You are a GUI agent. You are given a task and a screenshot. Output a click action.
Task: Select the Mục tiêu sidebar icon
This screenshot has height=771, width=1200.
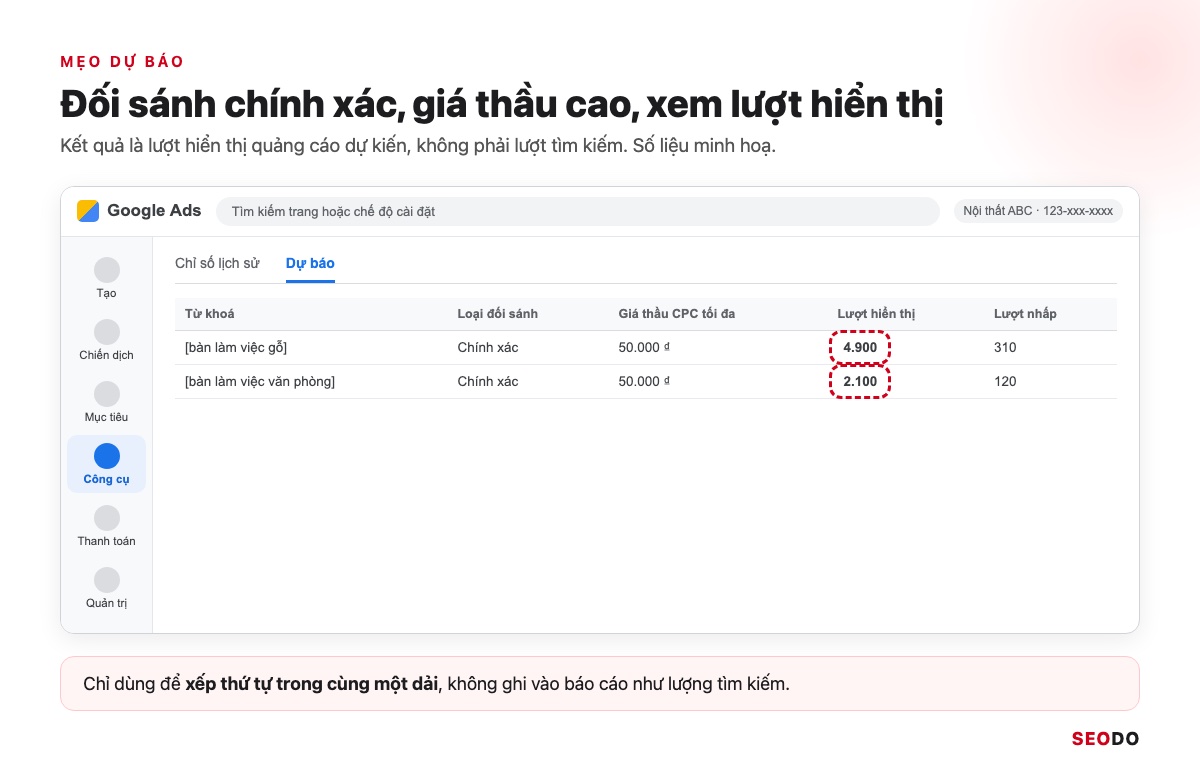coord(107,394)
